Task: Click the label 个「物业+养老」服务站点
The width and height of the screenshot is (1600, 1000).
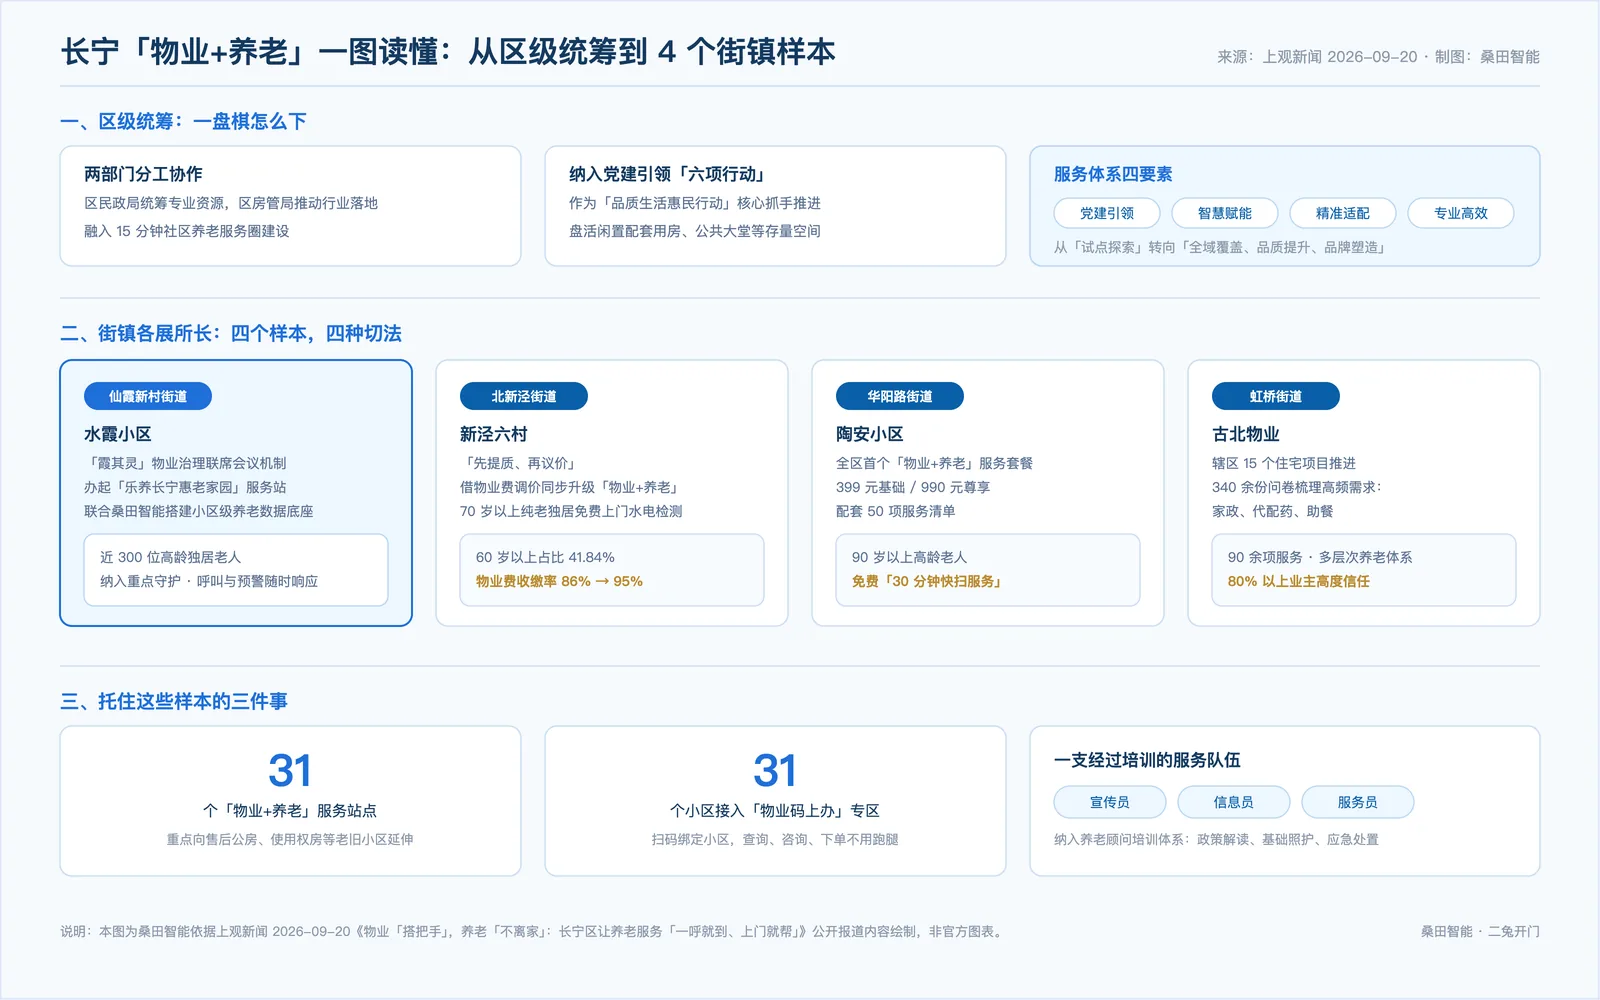Action: pyautogui.click(x=290, y=811)
